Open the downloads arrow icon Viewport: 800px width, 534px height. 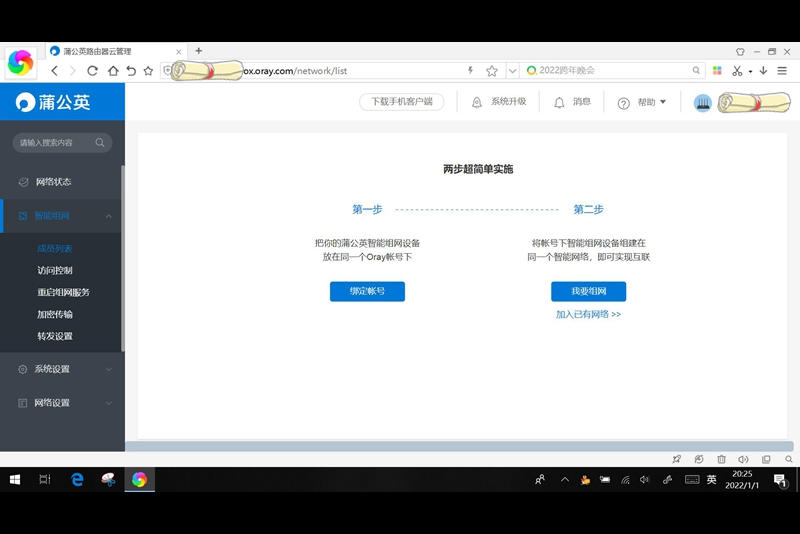[763, 70]
